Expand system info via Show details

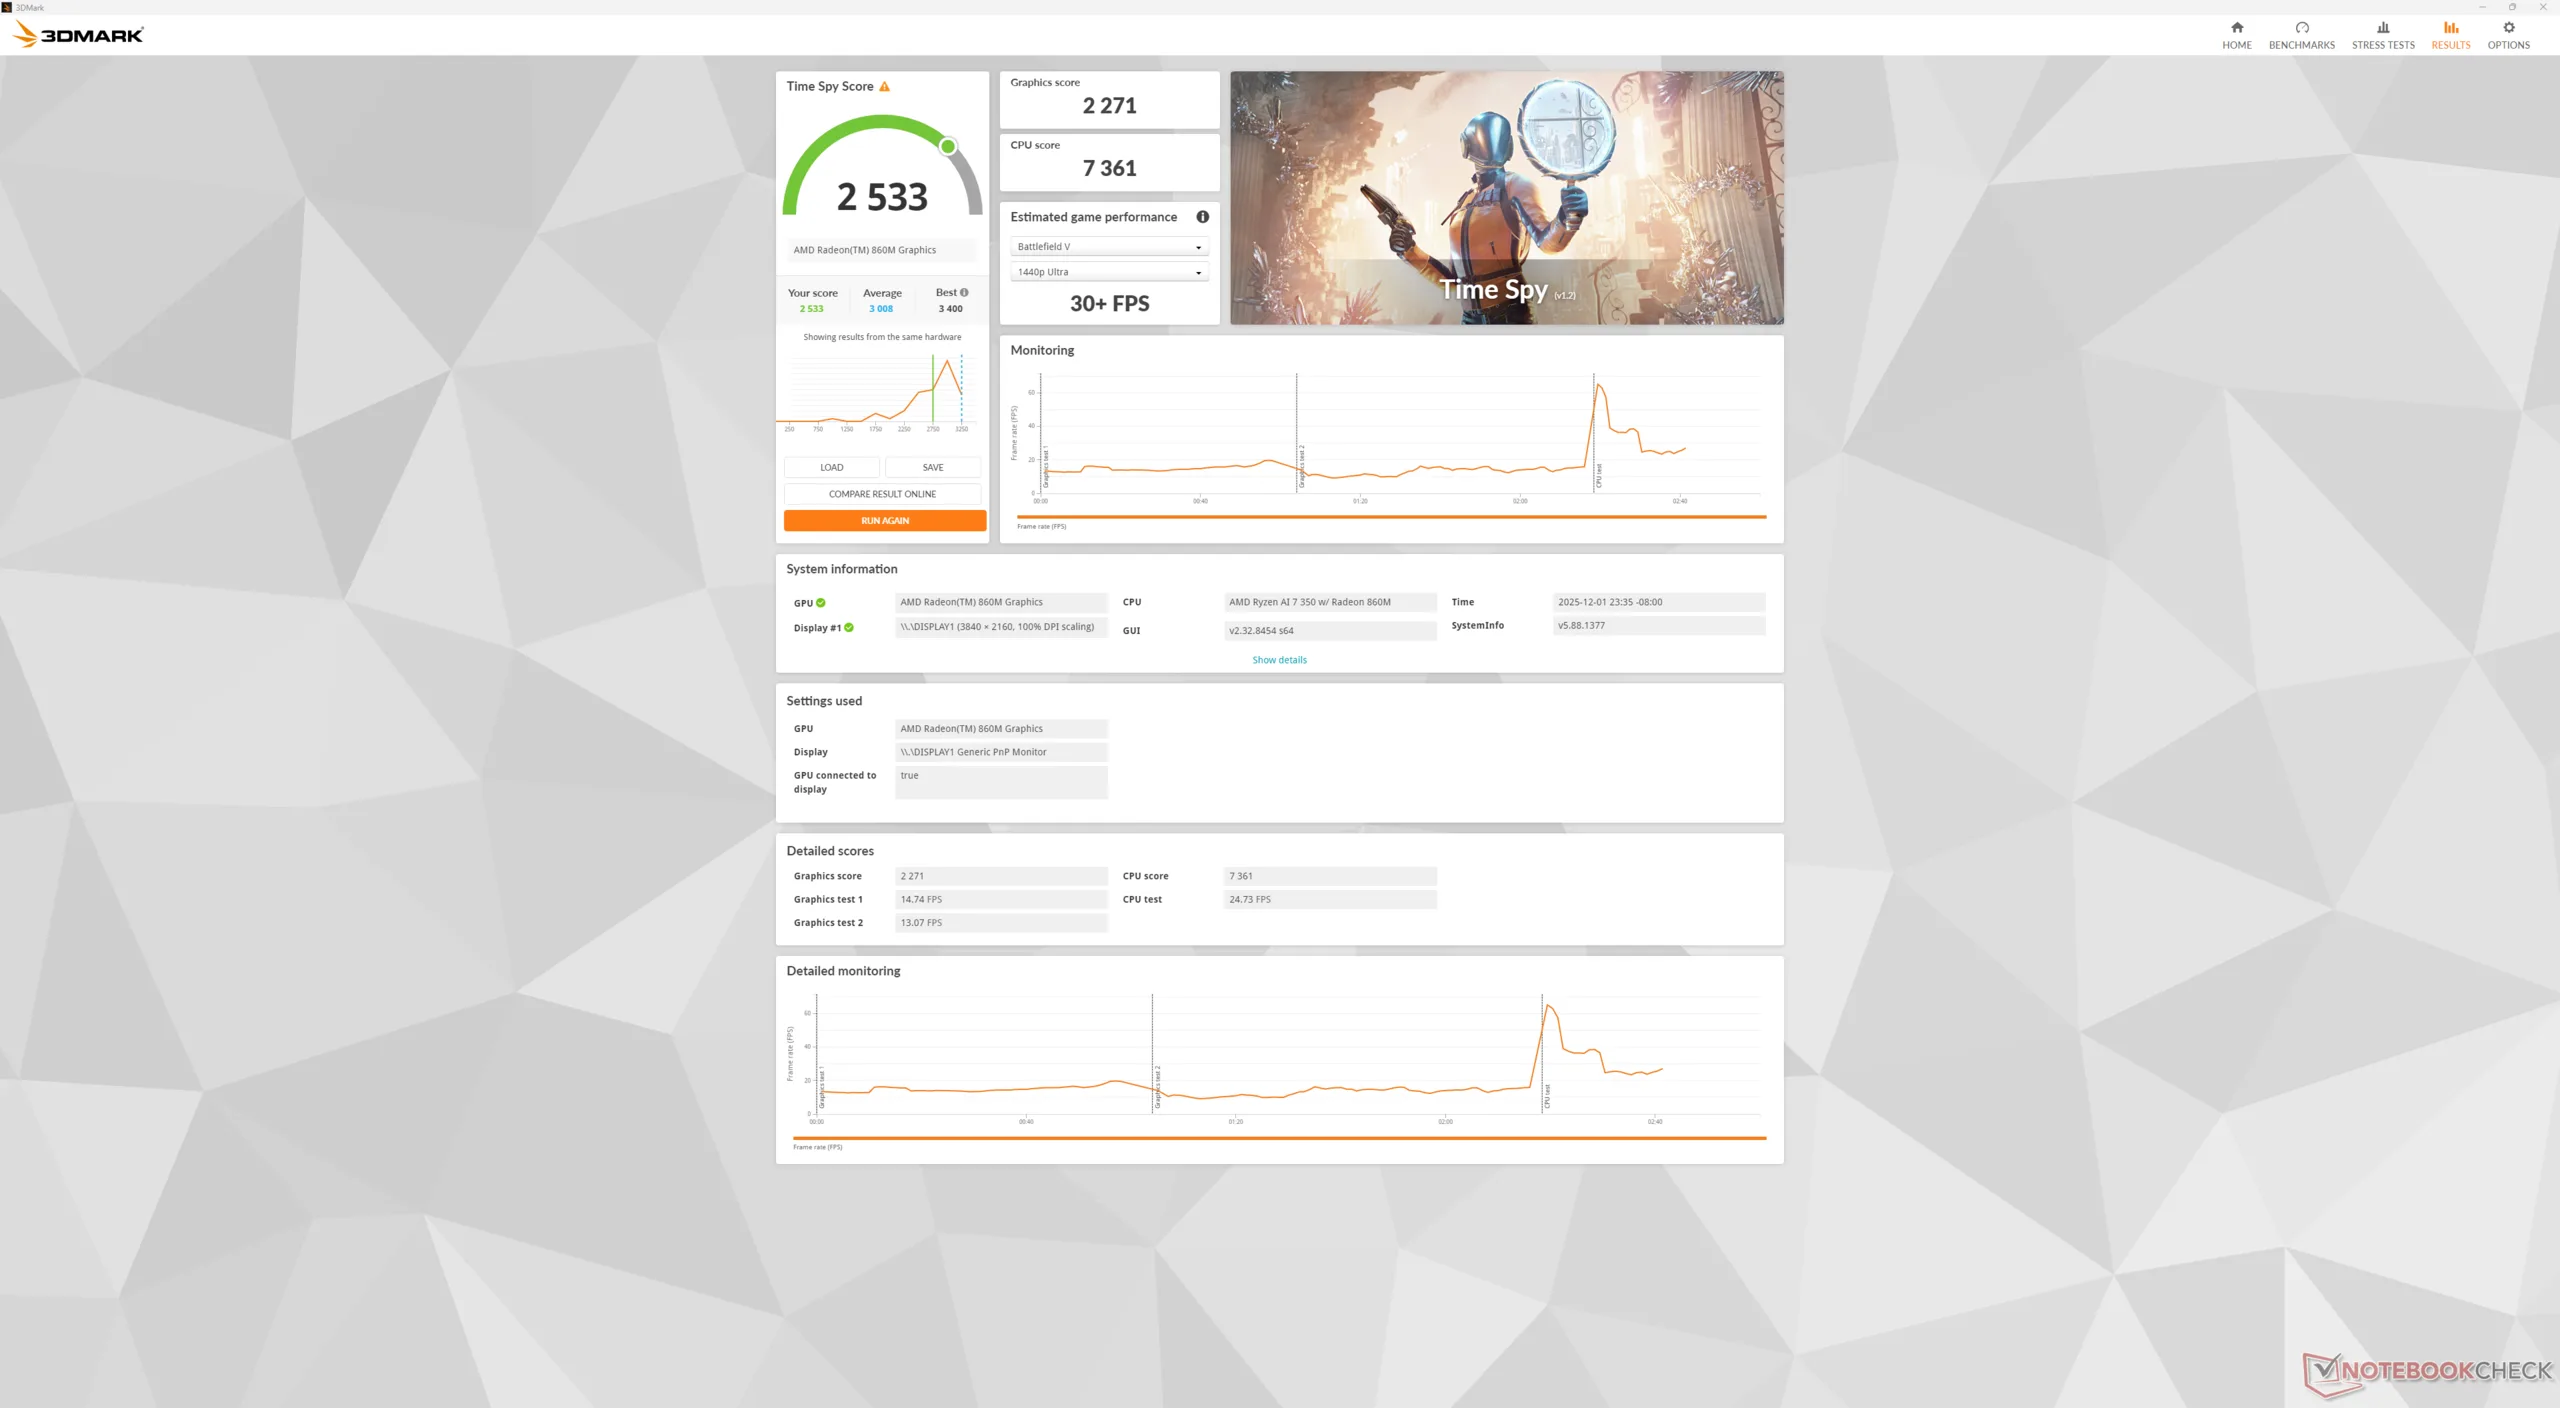click(x=1279, y=660)
